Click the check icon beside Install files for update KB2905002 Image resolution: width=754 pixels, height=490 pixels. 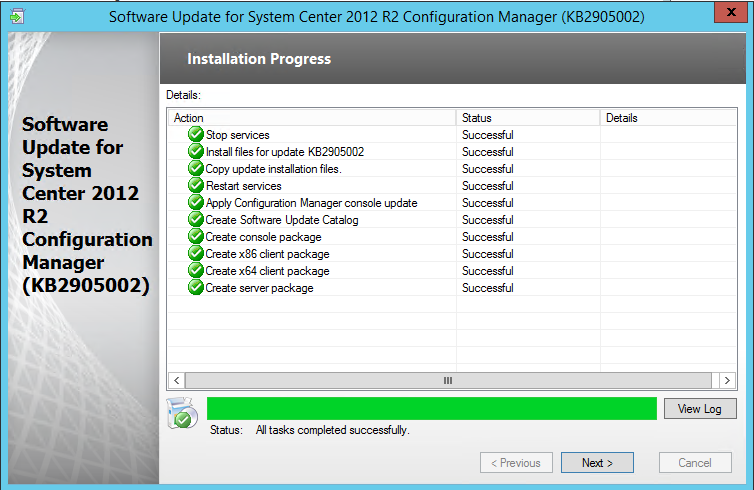tap(196, 151)
